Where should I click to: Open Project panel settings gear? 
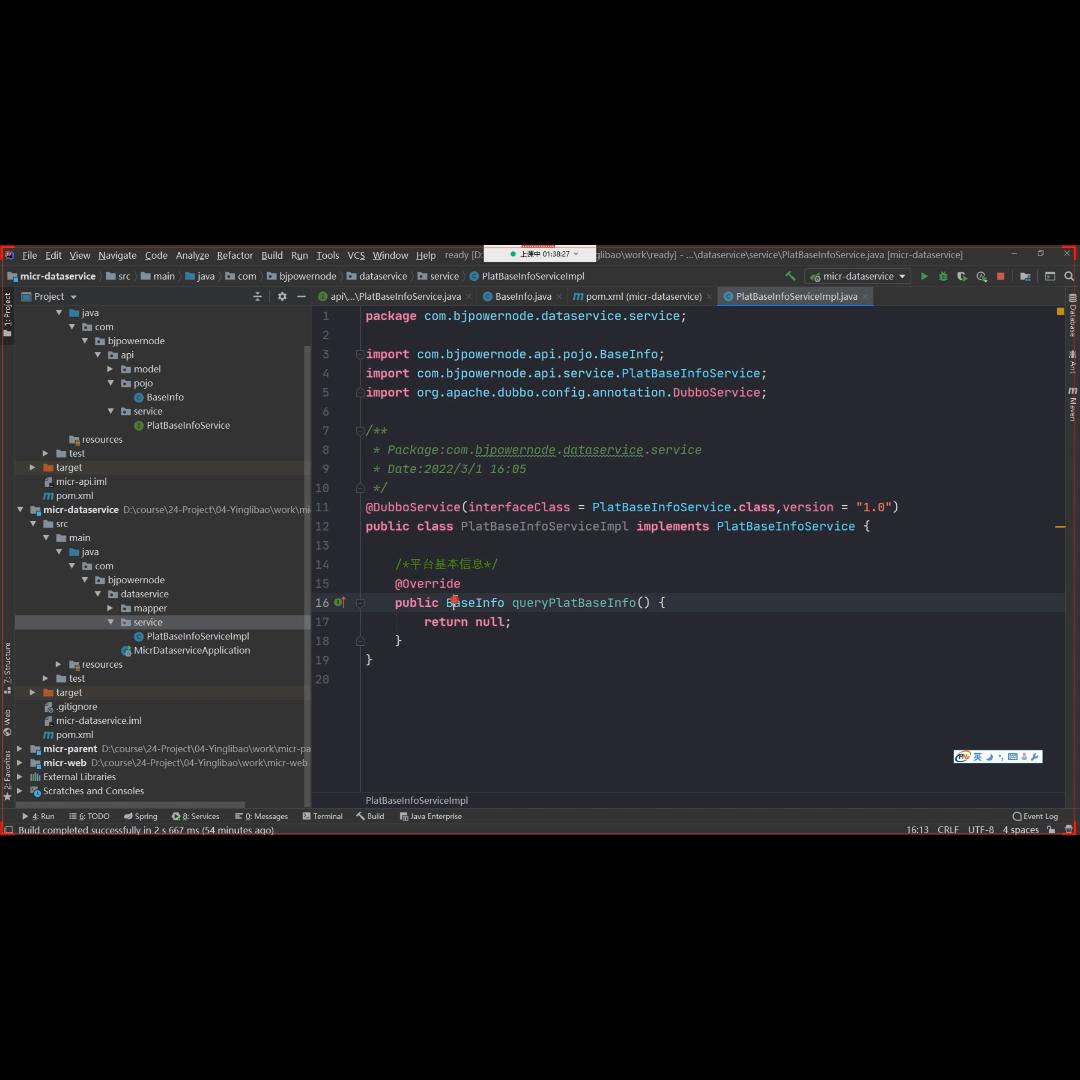point(282,297)
